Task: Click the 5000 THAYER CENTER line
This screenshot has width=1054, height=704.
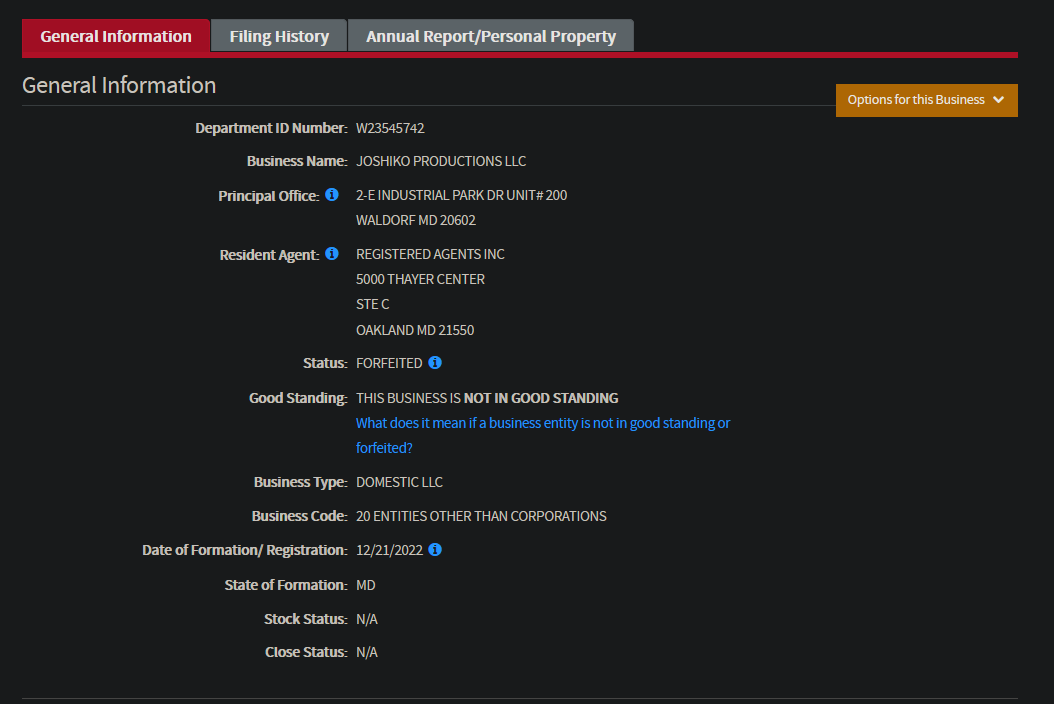Action: [420, 279]
